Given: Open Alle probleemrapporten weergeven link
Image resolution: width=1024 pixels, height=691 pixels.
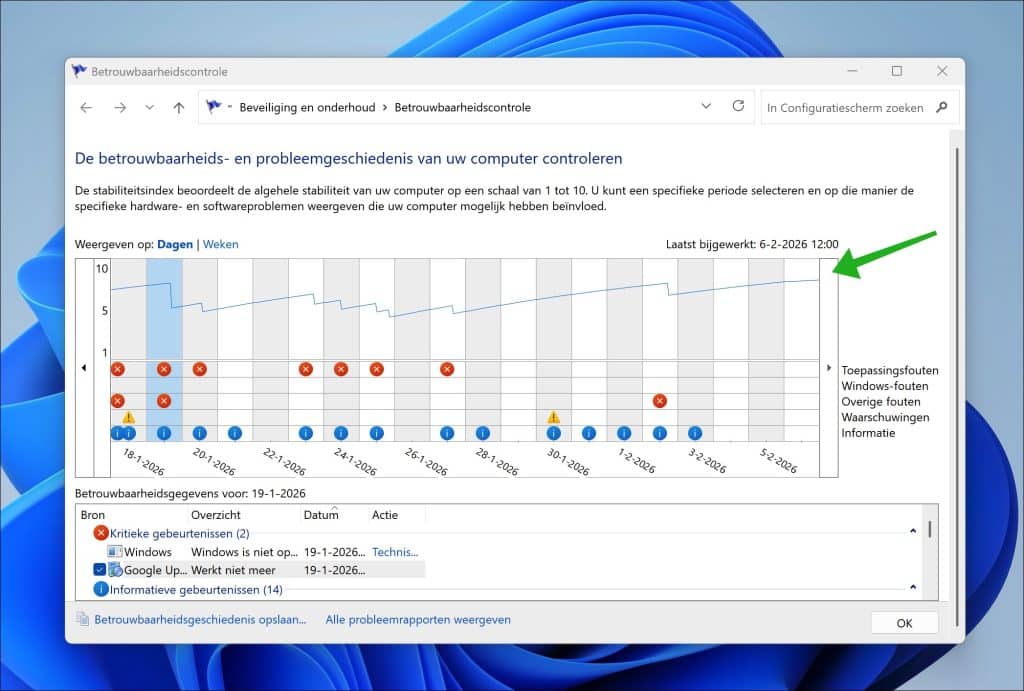Looking at the screenshot, I should 417,620.
